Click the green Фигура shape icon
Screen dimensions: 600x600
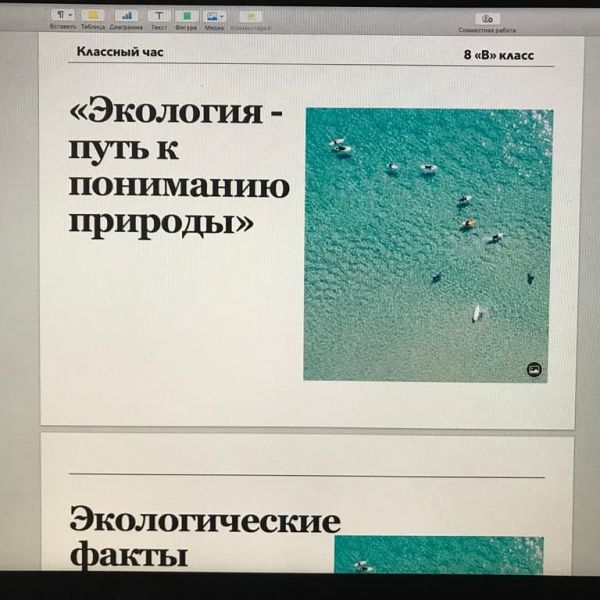coord(186,16)
